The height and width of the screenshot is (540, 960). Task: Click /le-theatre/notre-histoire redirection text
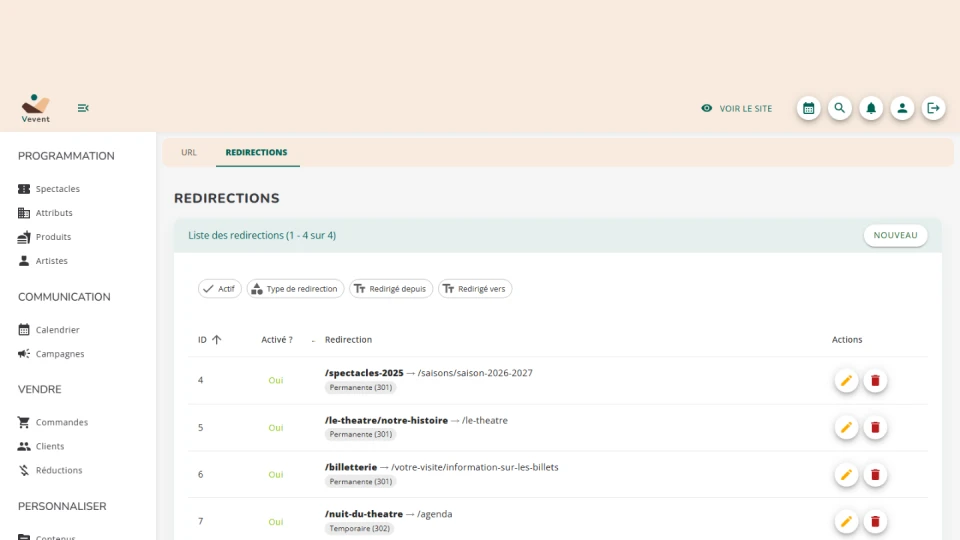click(x=386, y=421)
